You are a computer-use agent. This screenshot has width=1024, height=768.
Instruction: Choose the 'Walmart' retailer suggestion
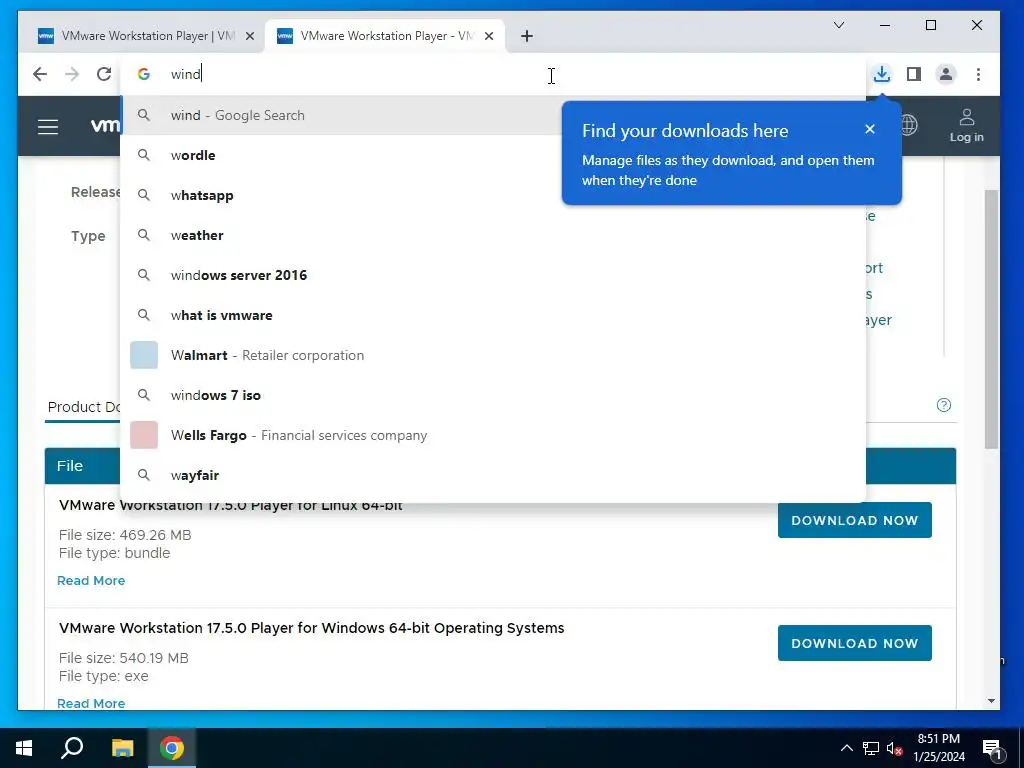coord(493,355)
